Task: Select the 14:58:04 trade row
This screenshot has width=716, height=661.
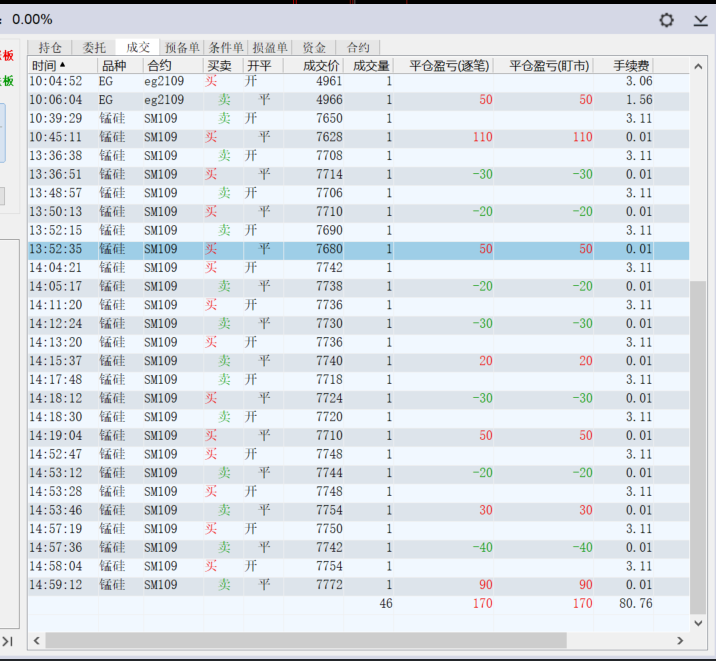Action: (358, 567)
